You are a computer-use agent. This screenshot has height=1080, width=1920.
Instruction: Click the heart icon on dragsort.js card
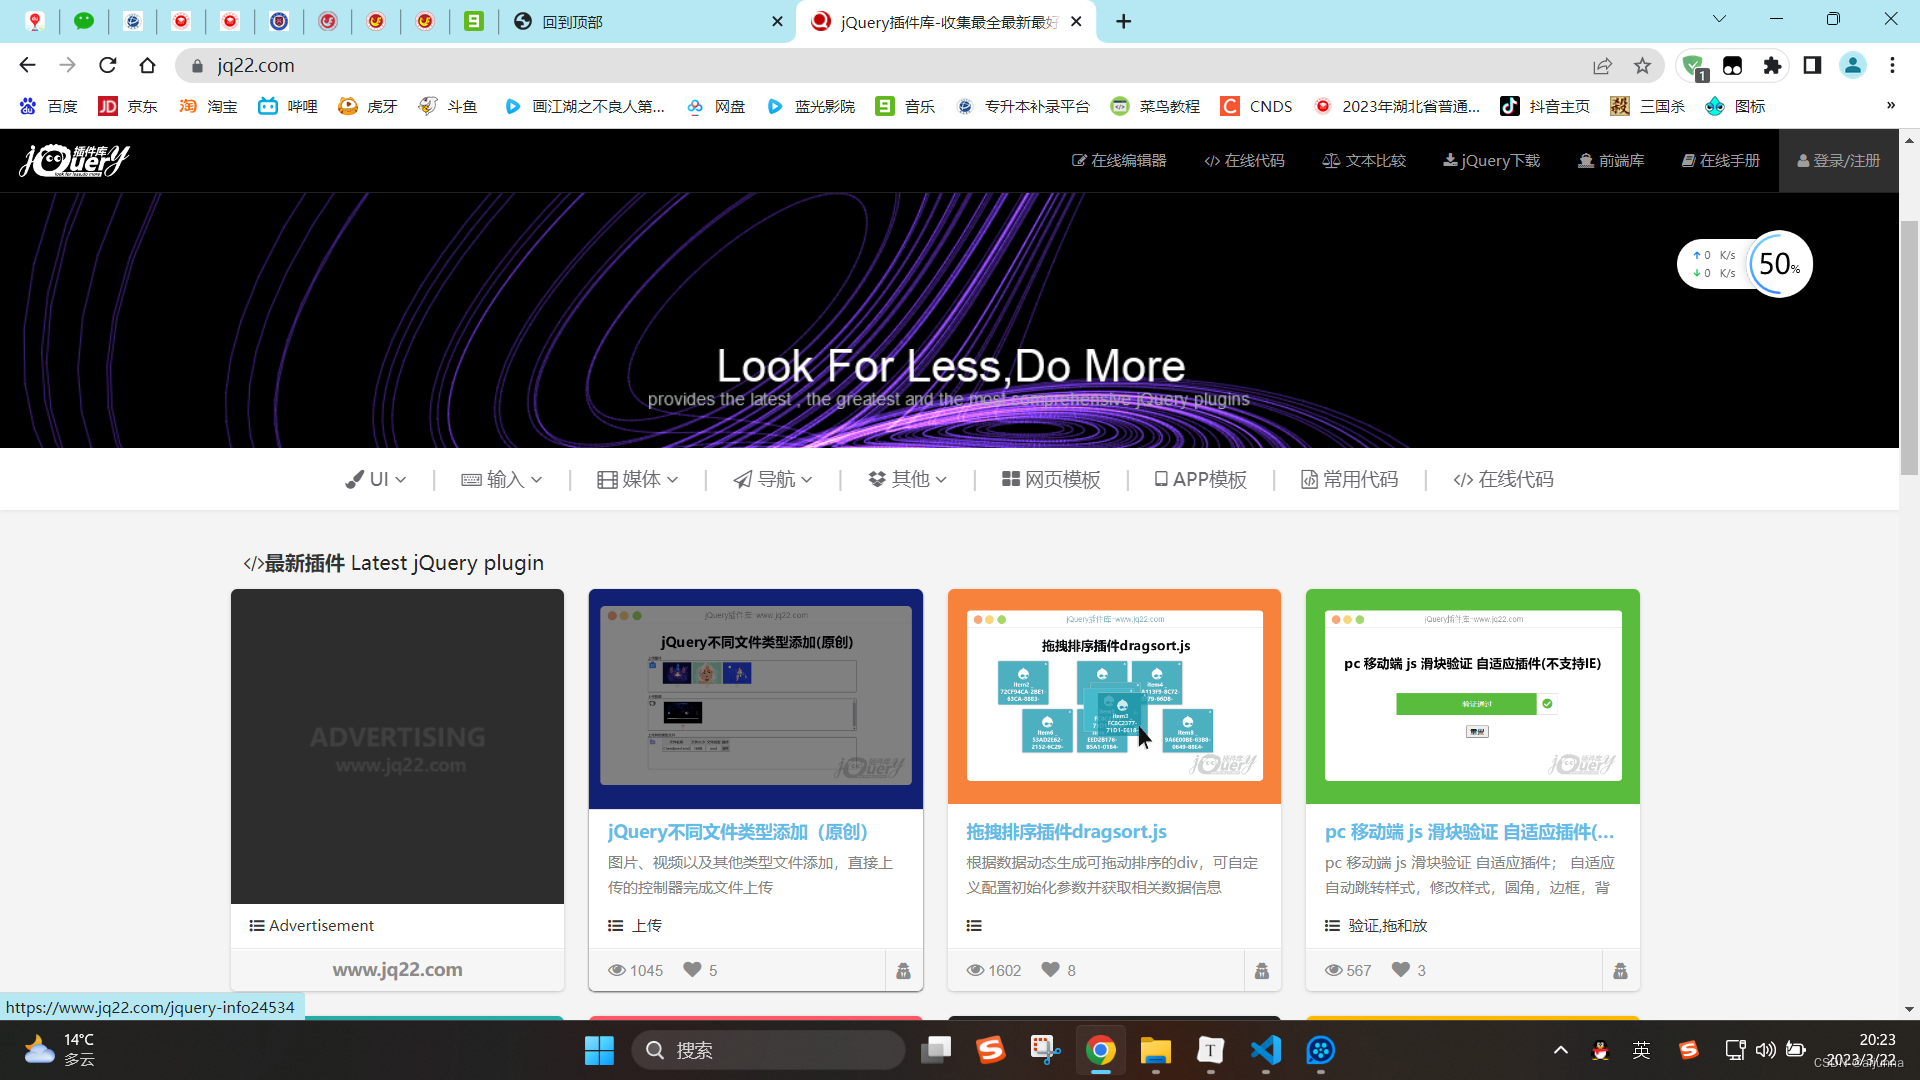1050,970
